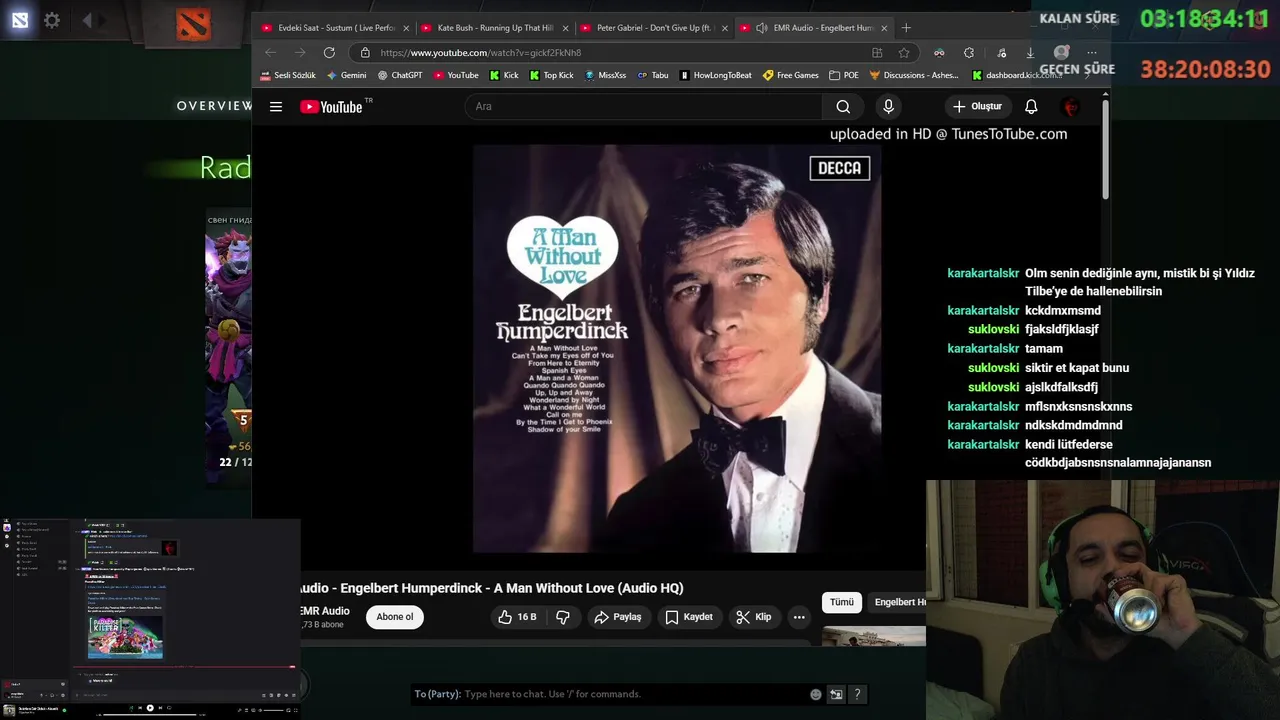This screenshot has height=720, width=1280.
Task: Click the Spotify track progress bar
Action: [x=150, y=715]
